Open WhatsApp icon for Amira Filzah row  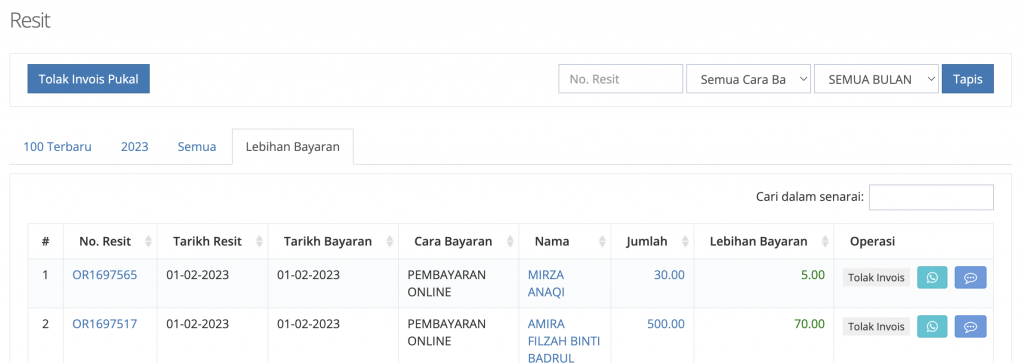pyautogui.click(x=933, y=326)
